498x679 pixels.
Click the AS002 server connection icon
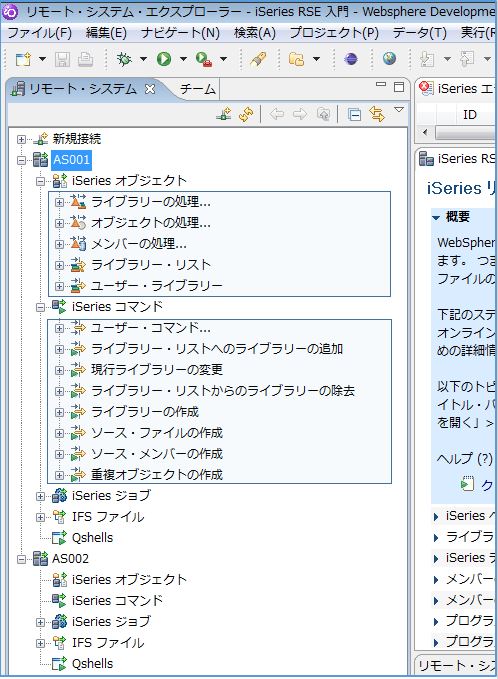point(40,559)
